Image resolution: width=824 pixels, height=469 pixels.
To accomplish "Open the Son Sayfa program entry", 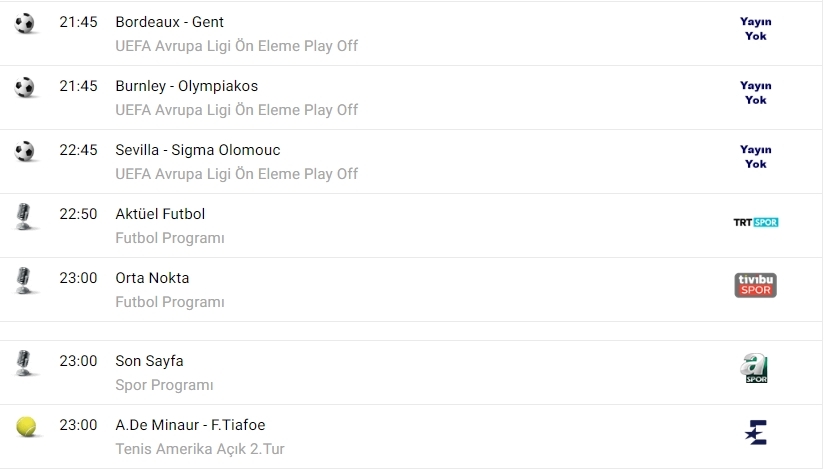I will click(x=150, y=361).
